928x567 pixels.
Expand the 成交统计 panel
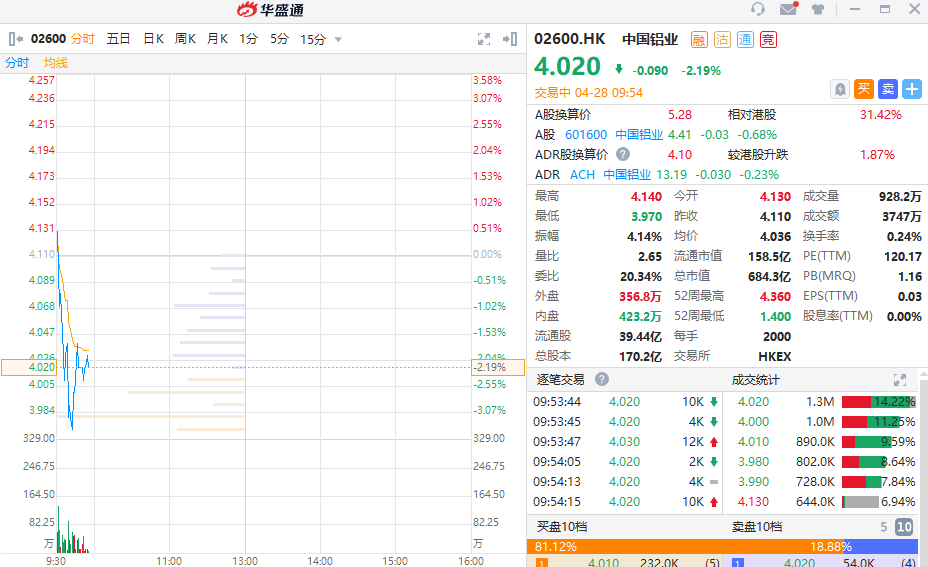pyautogui.click(x=900, y=380)
